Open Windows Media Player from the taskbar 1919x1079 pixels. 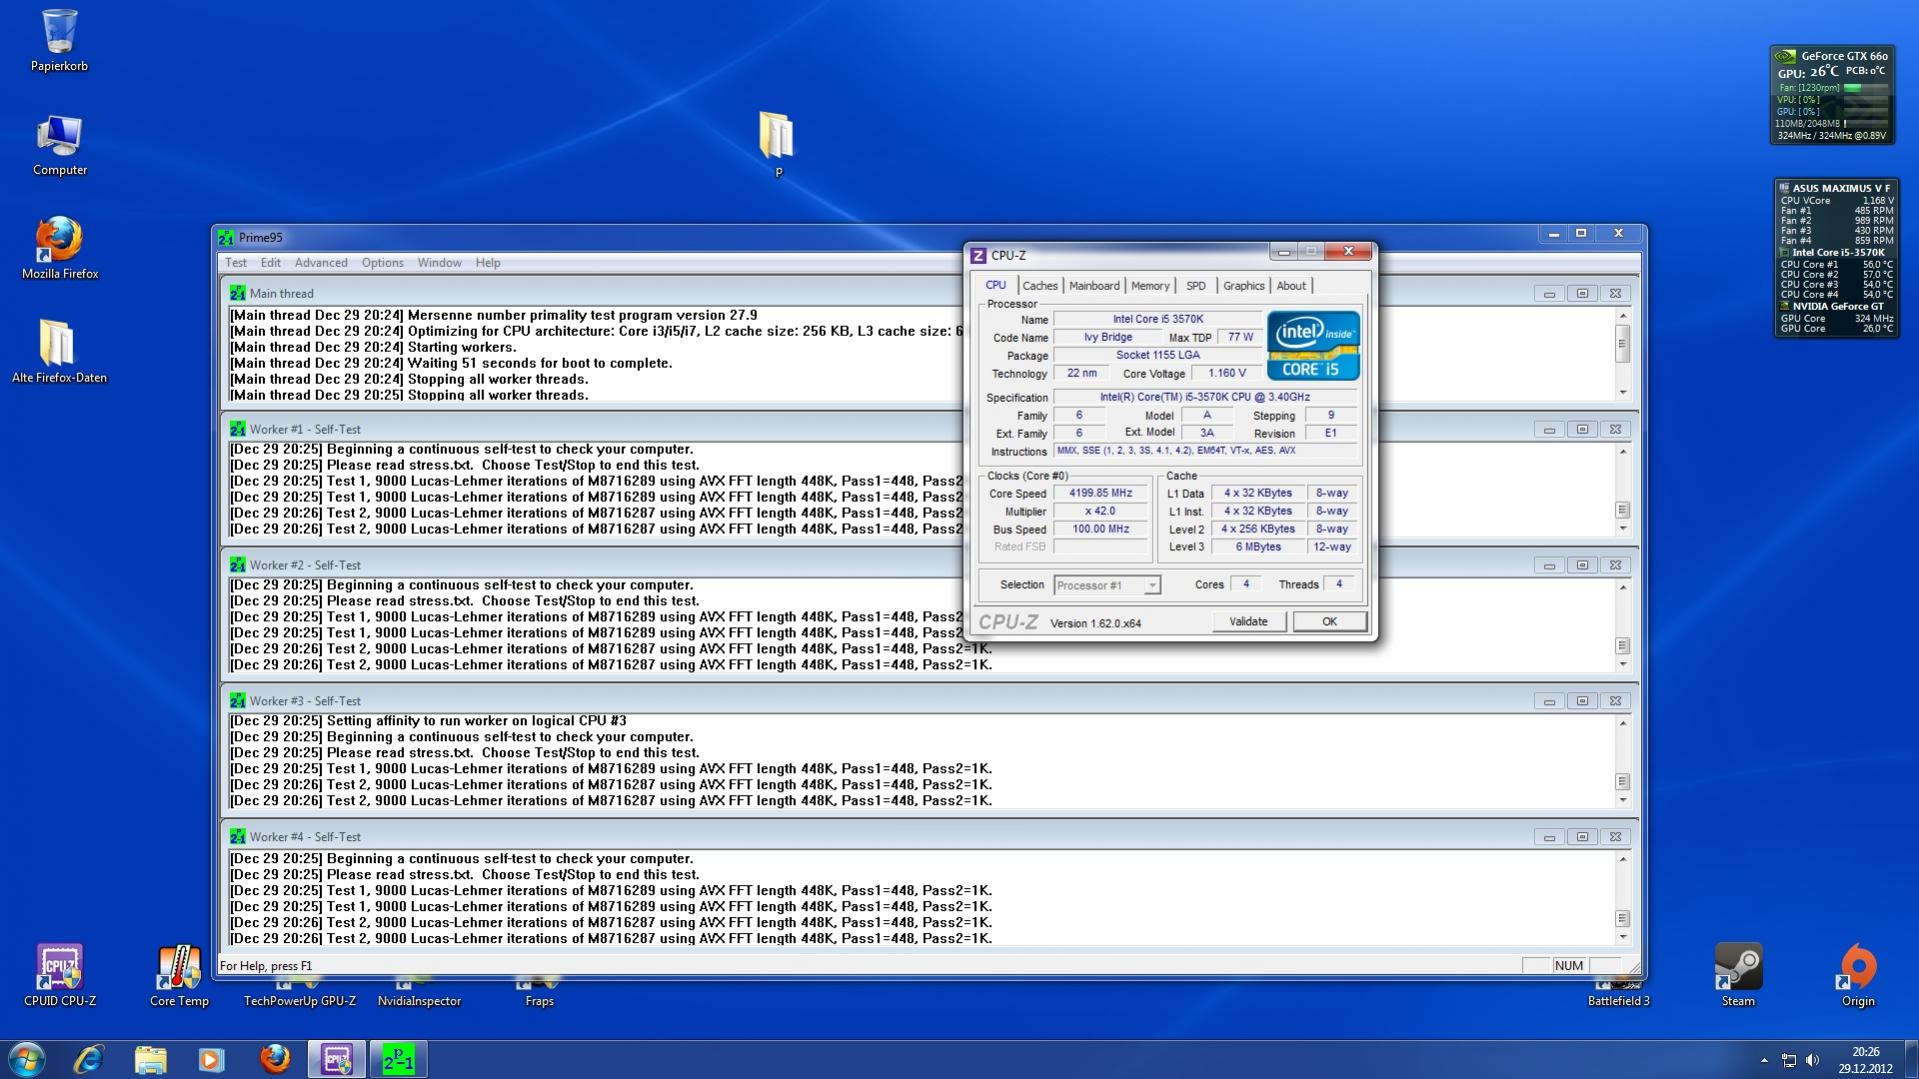tap(211, 1059)
